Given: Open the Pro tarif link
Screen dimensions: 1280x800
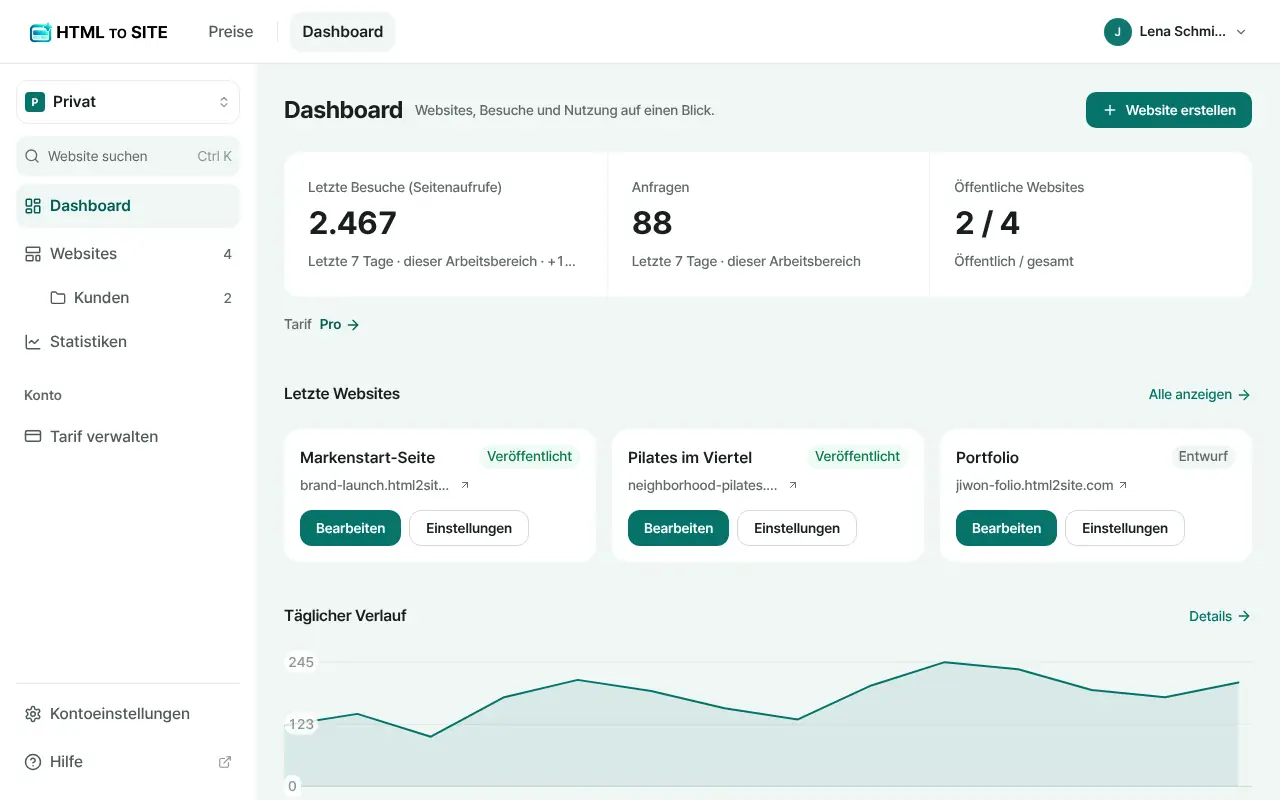Looking at the screenshot, I should click(339, 324).
